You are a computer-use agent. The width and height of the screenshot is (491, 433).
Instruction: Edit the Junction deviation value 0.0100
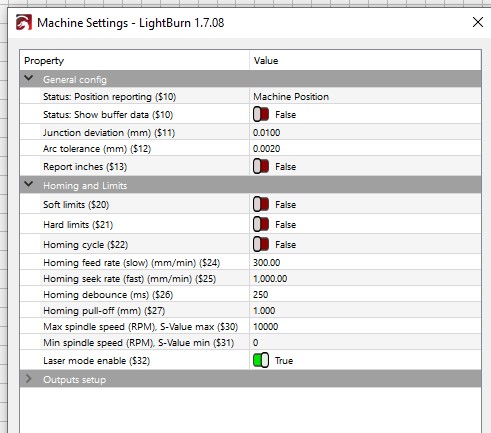365,133
